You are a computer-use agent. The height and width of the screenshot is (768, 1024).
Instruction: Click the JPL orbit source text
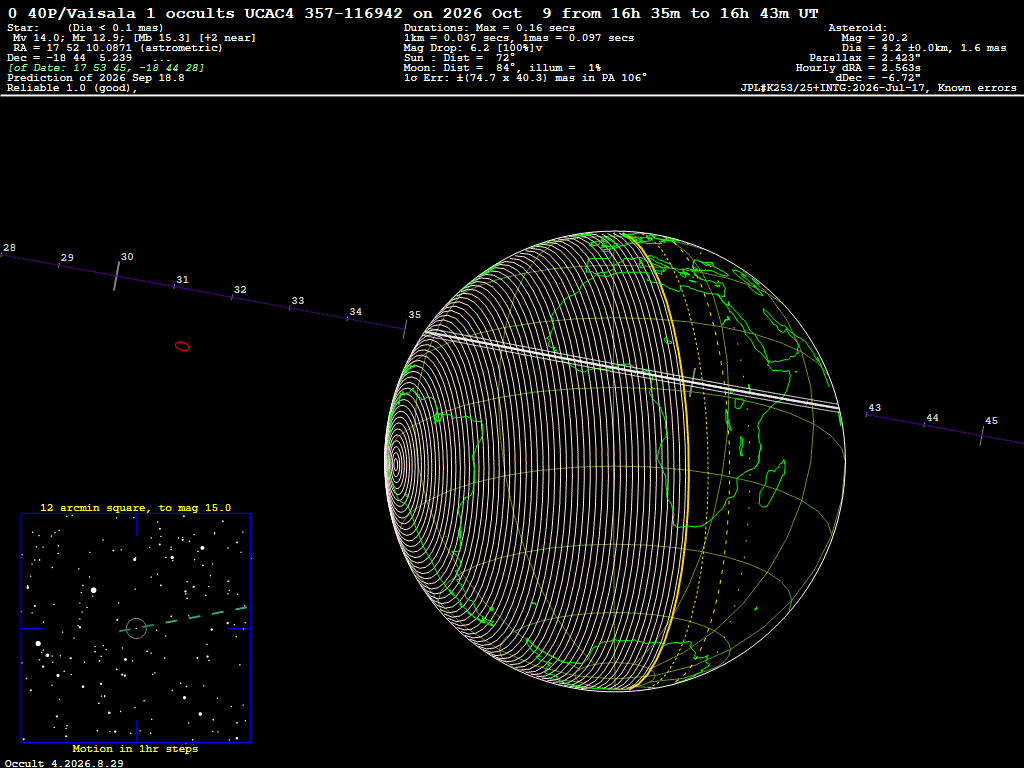(x=878, y=88)
